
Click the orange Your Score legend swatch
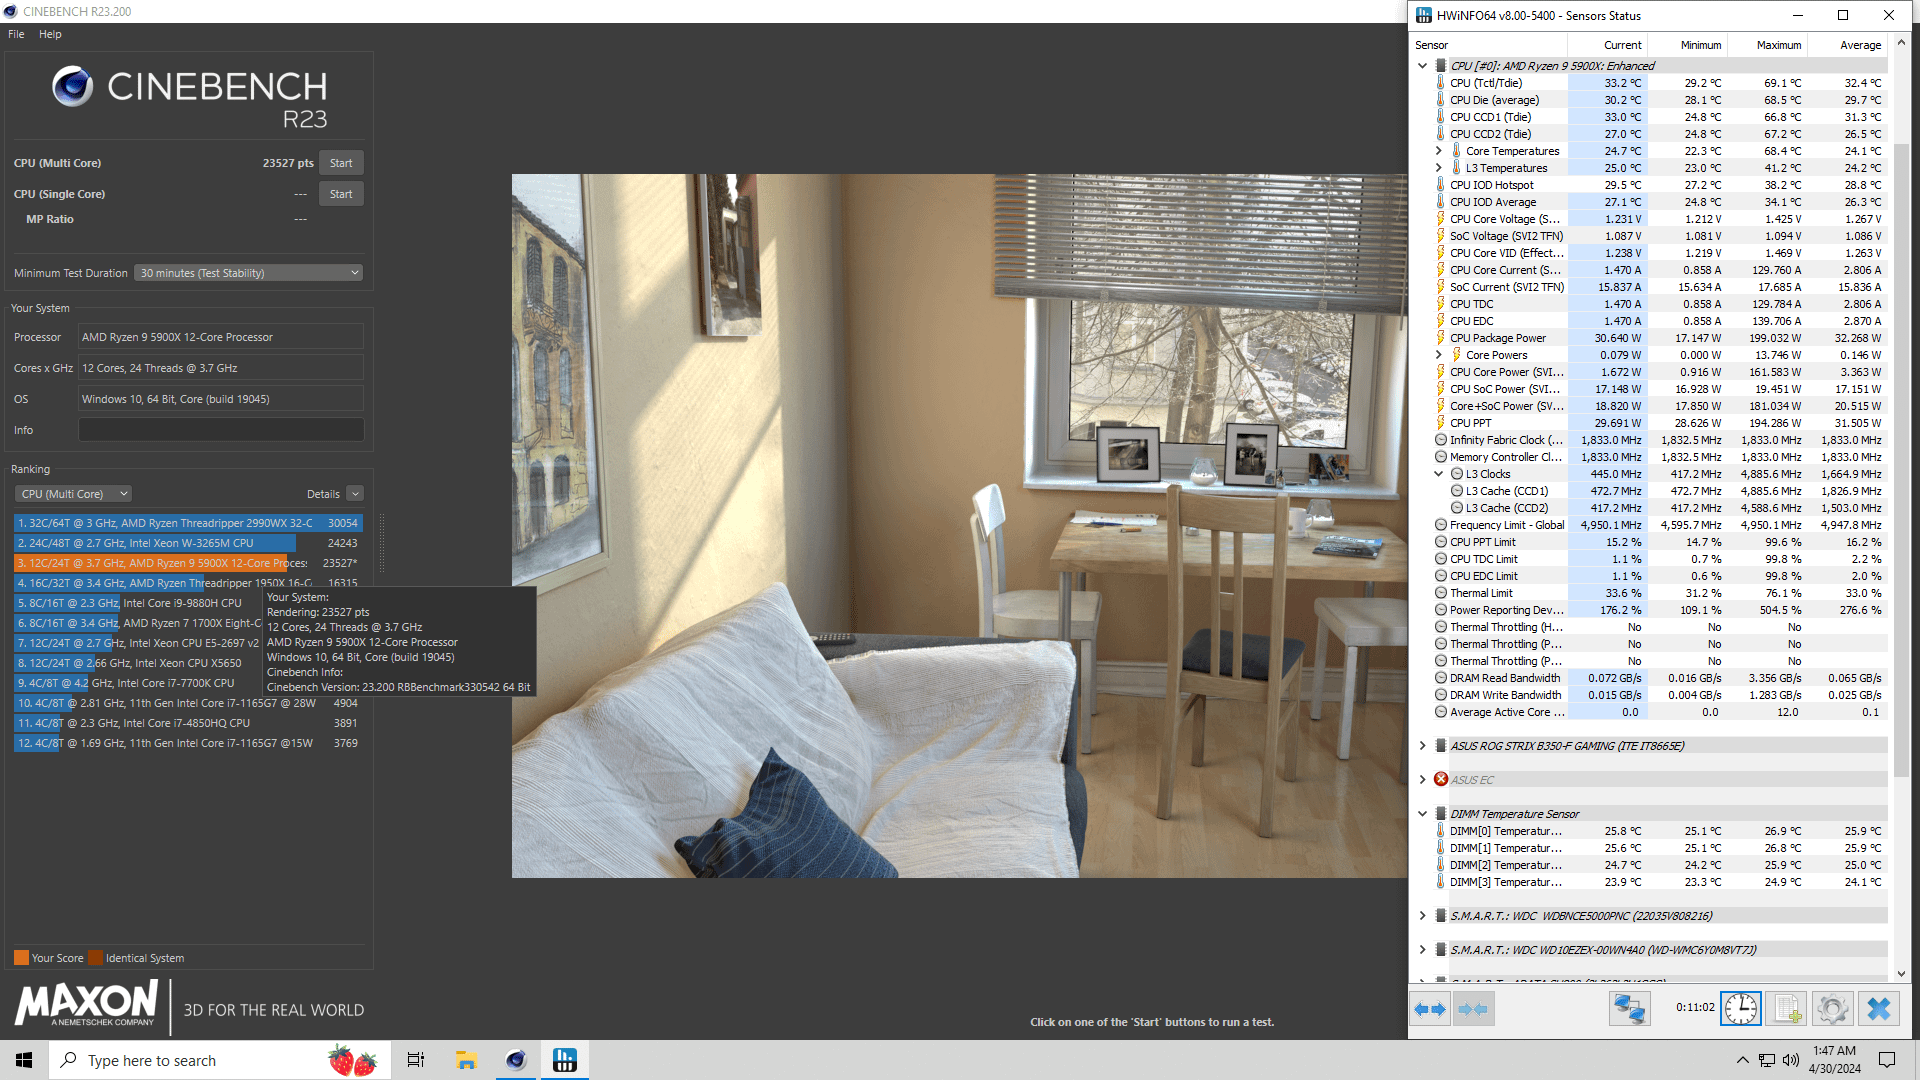pos(21,958)
